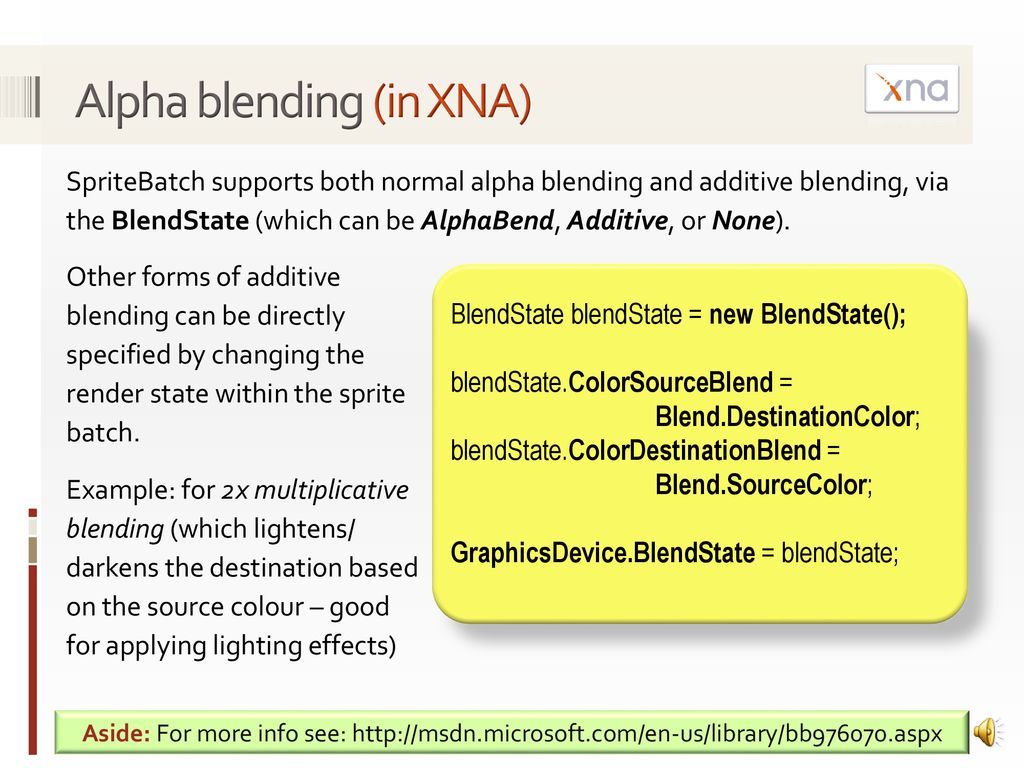Click the tan block on left edge
The height and width of the screenshot is (768, 1024).
pos(33,550)
